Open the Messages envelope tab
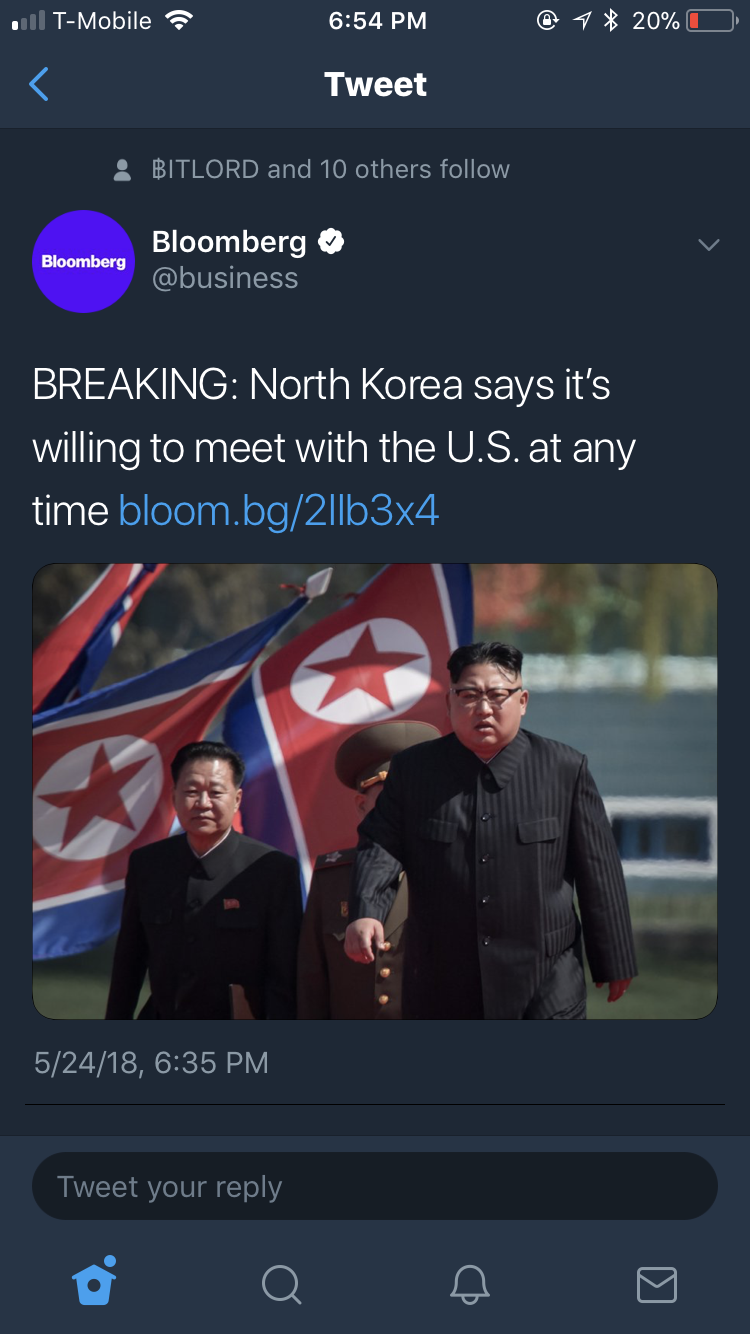Image resolution: width=750 pixels, height=1334 pixels. (657, 1285)
